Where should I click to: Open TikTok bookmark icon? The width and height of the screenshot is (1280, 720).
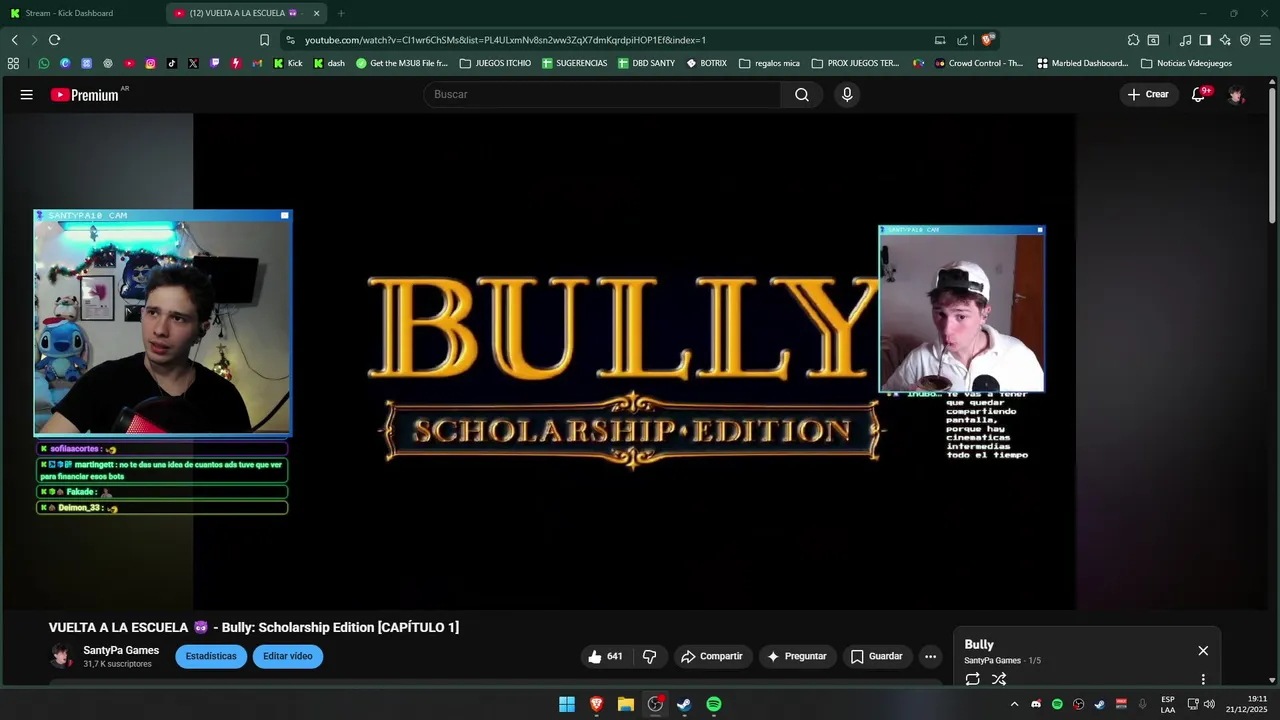[172, 63]
